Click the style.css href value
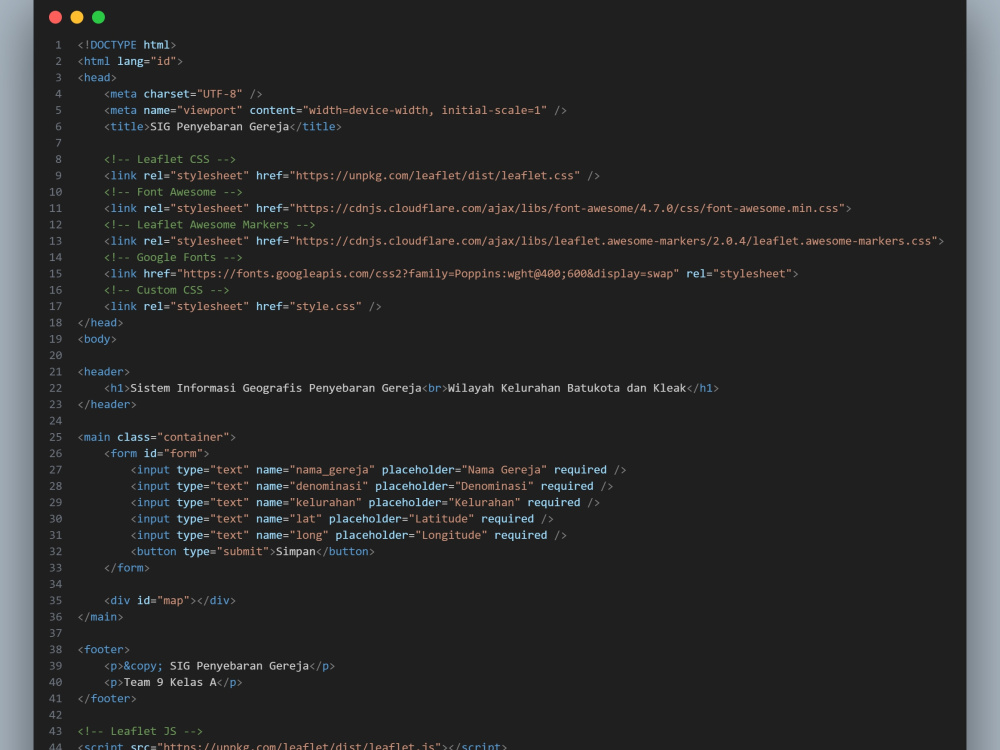 pyautogui.click(x=325, y=306)
